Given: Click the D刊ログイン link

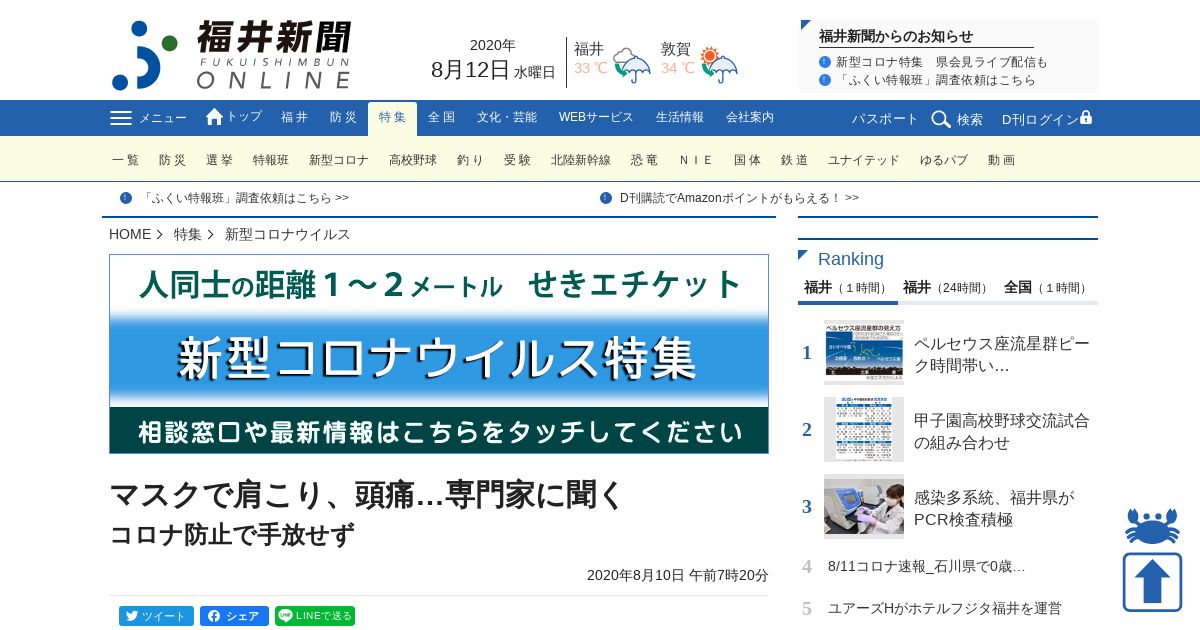Looking at the screenshot, I should [1040, 119].
